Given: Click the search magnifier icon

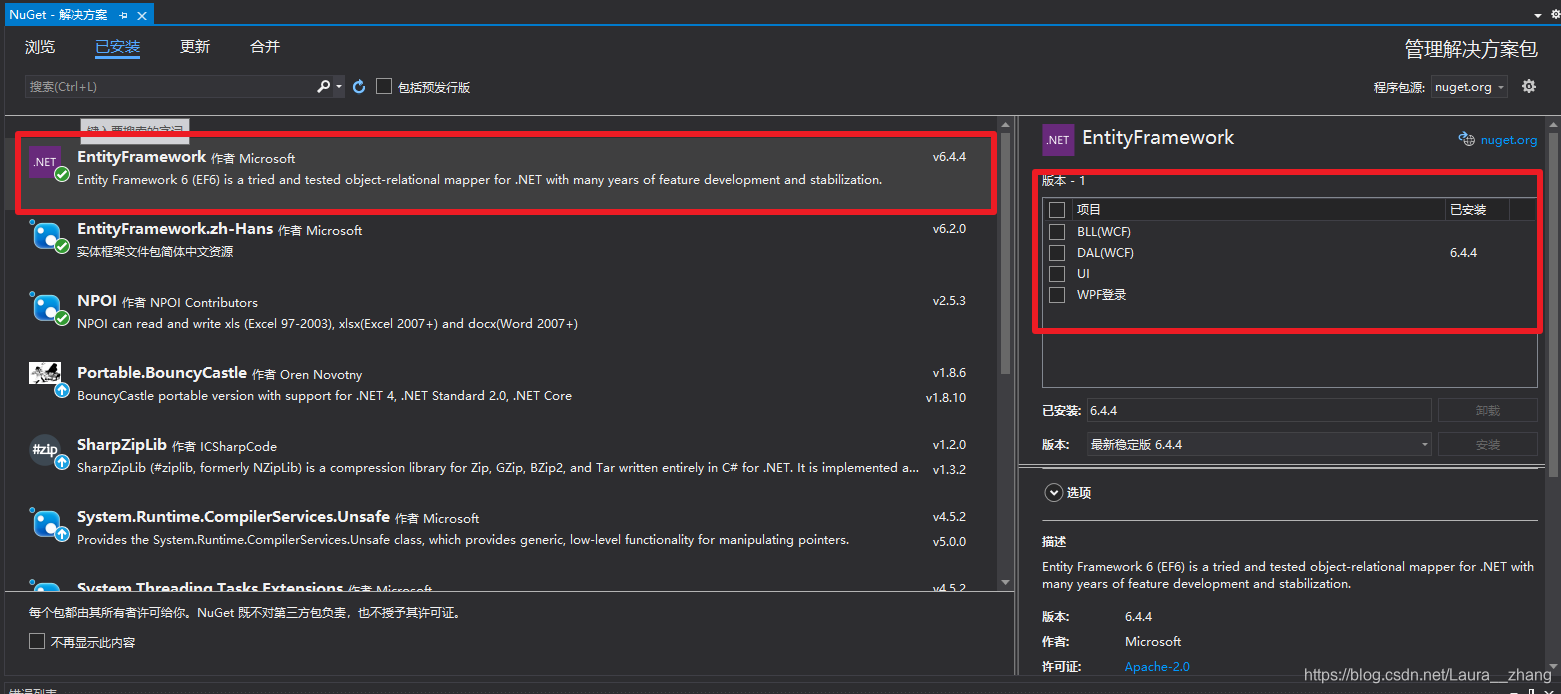Looking at the screenshot, I should [323, 87].
